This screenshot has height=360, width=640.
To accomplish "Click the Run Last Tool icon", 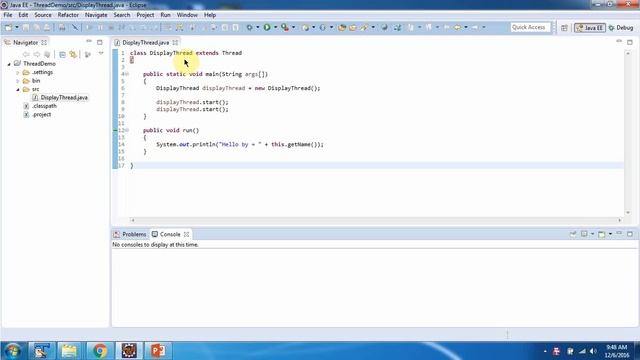I will 285,27.
